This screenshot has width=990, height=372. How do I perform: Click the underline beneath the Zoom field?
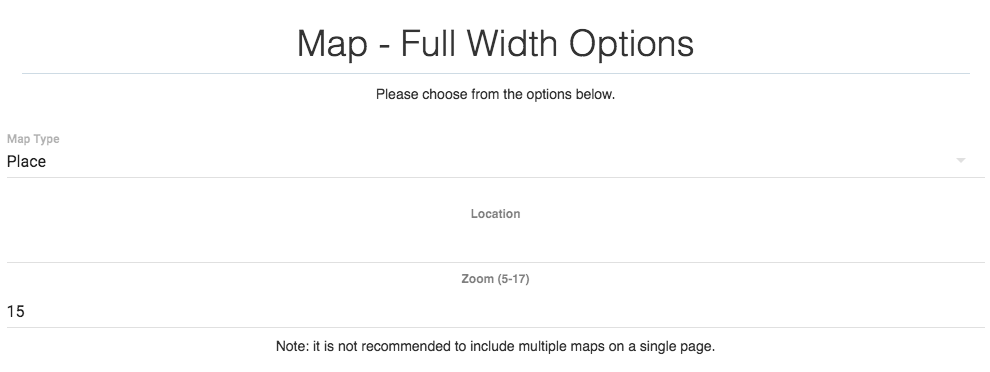coord(495,327)
